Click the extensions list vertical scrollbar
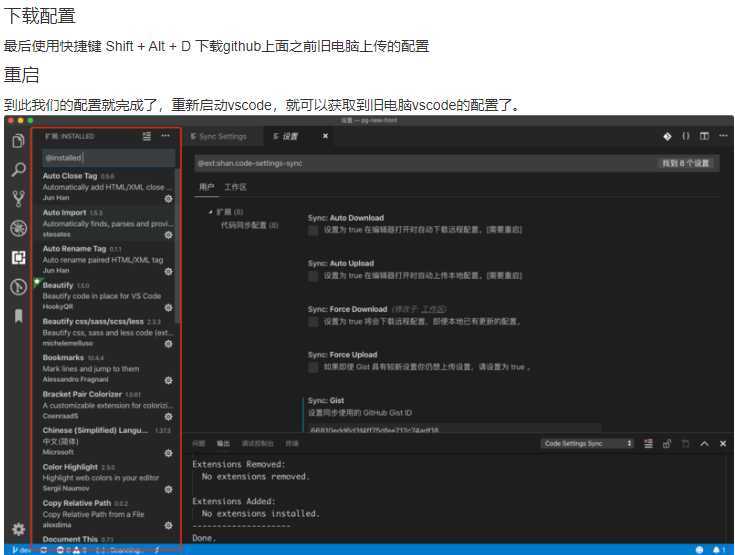 pos(177,246)
